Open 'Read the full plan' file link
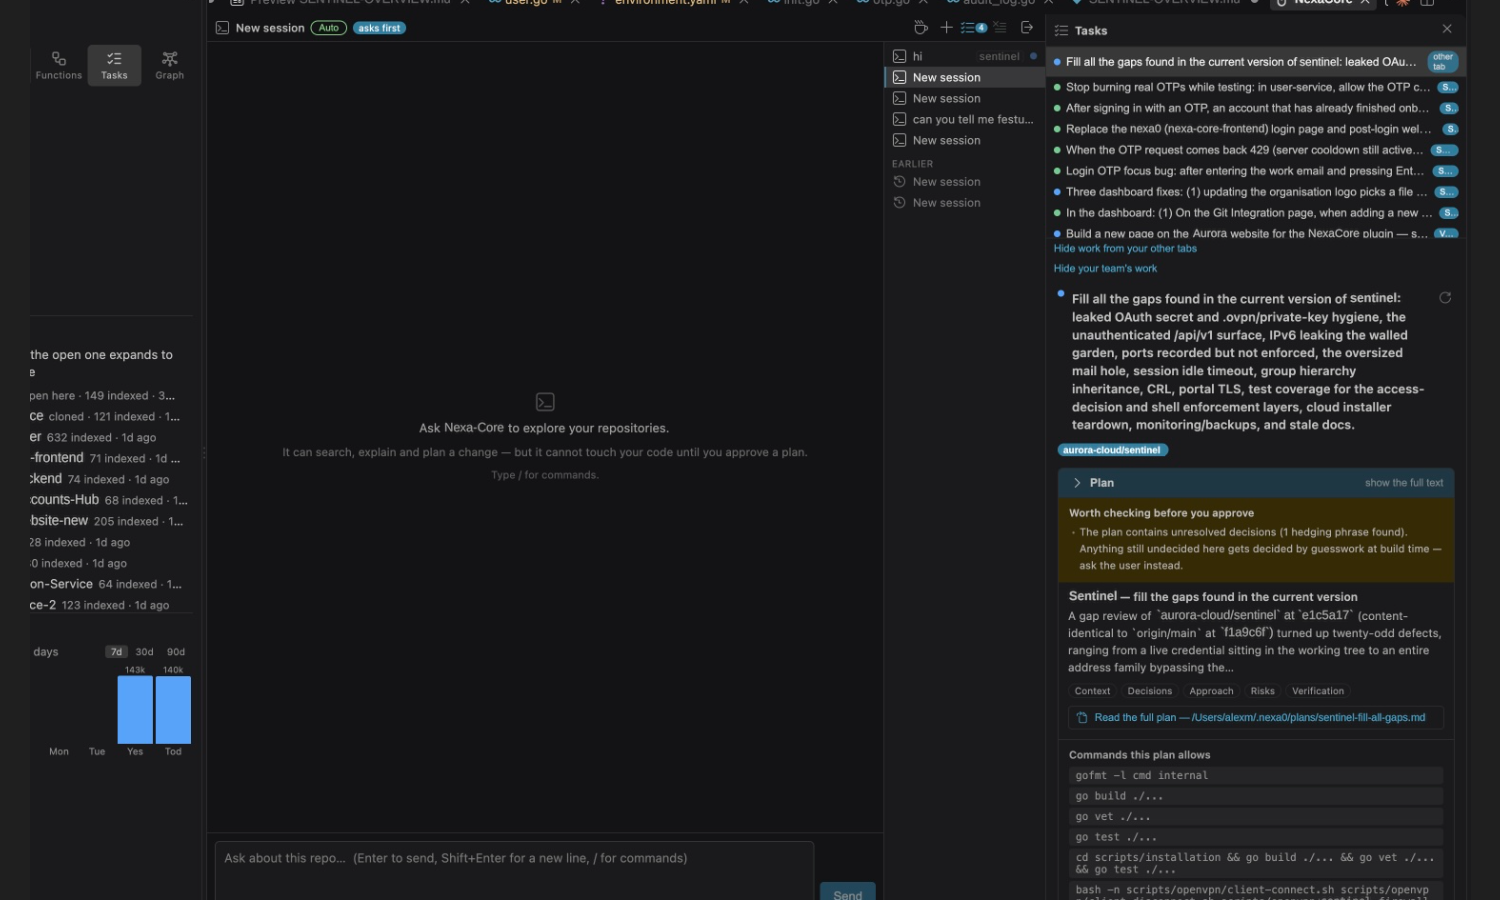 (x=1260, y=718)
